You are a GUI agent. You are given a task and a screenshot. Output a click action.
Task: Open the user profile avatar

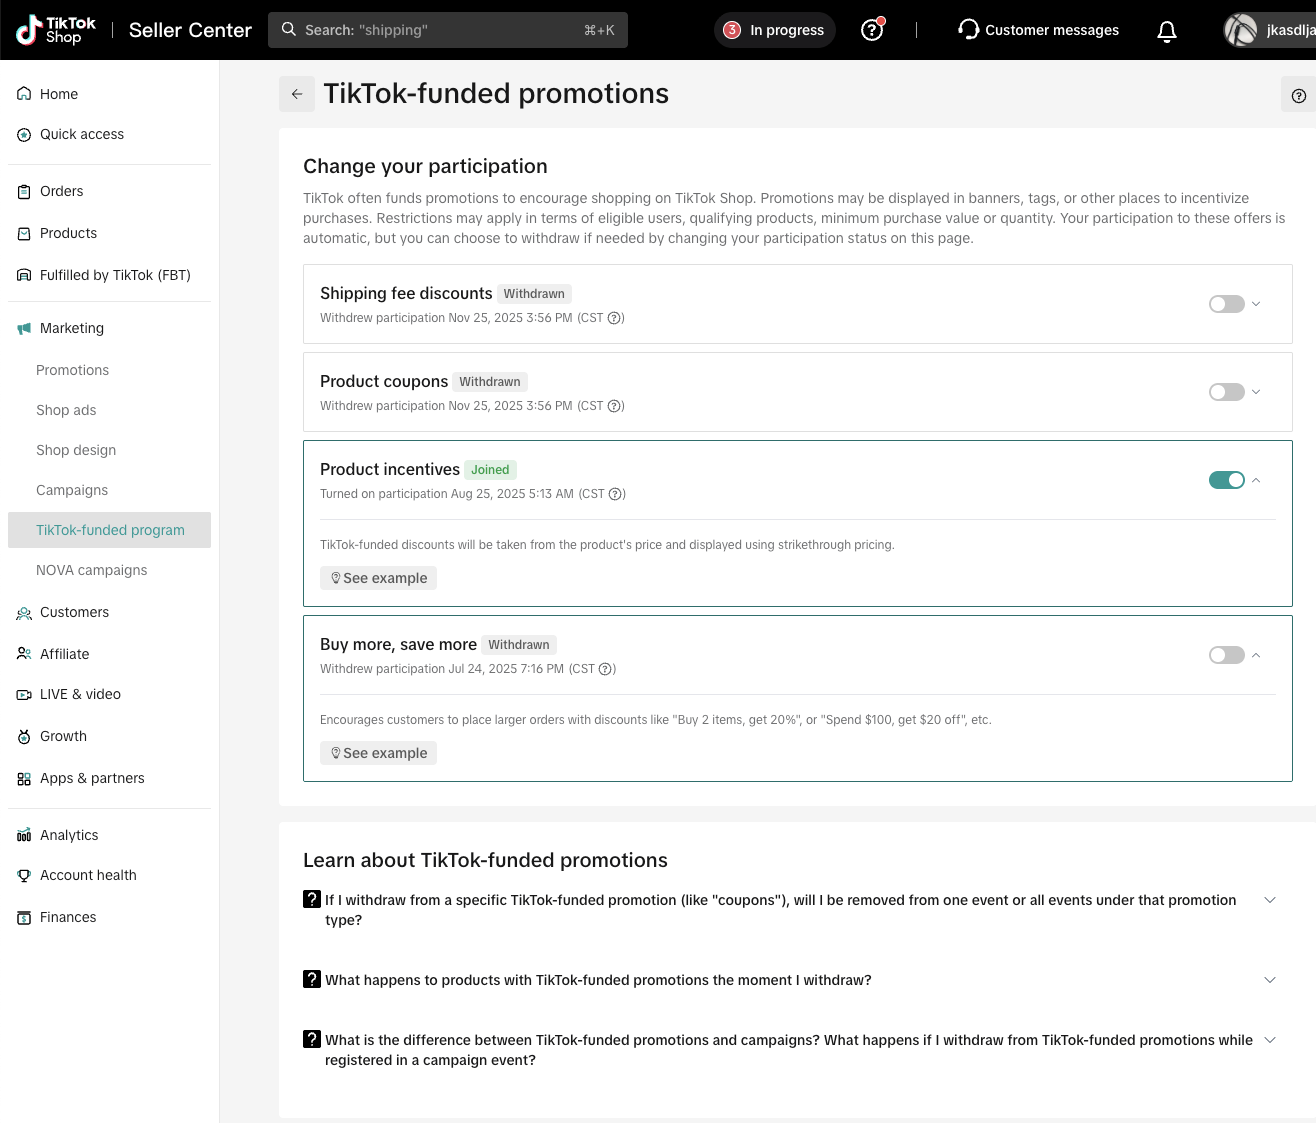point(1241,30)
